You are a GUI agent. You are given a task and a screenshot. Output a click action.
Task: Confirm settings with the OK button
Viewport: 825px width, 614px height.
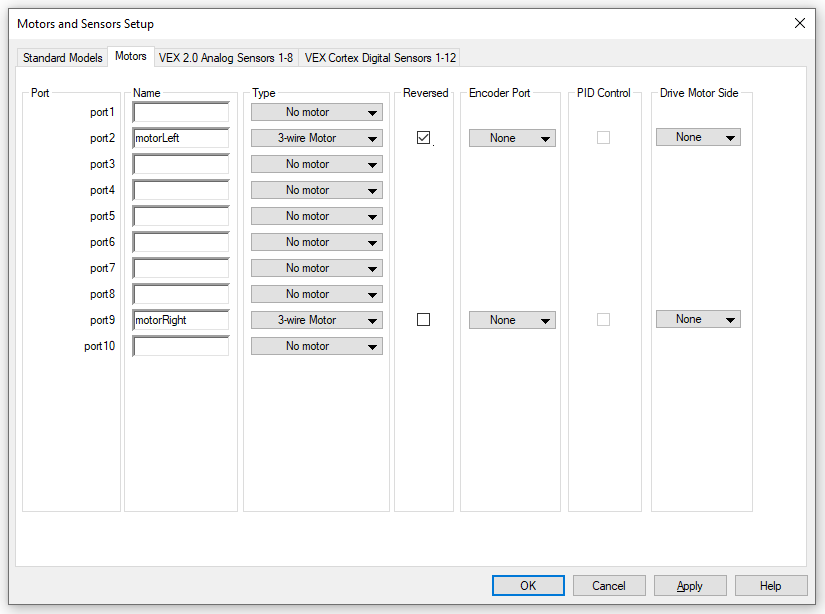coord(528,586)
